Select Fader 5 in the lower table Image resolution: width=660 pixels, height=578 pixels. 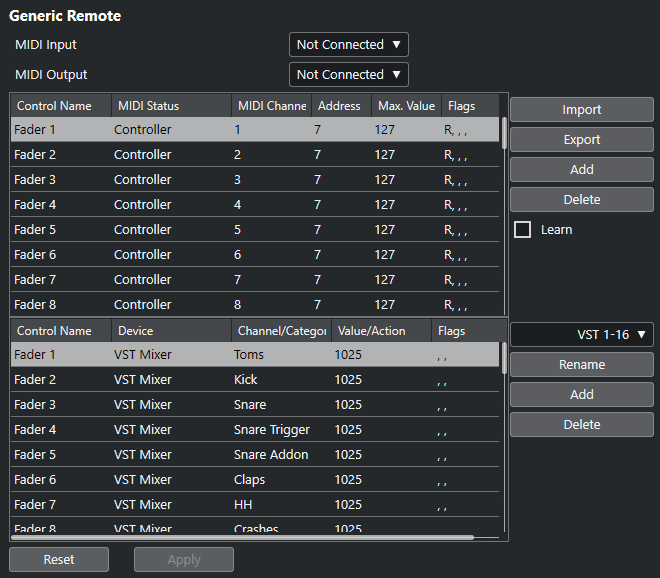[255, 455]
